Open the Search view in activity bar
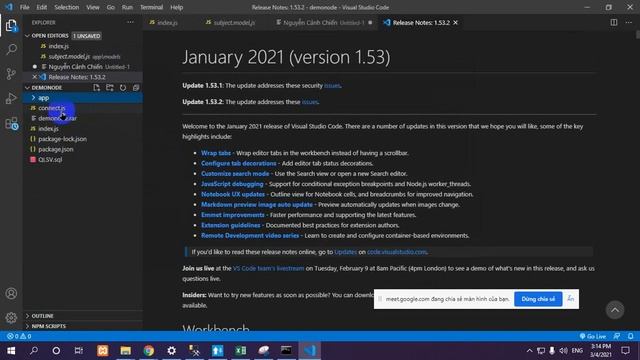This screenshot has height=360, width=640. click(11, 50)
